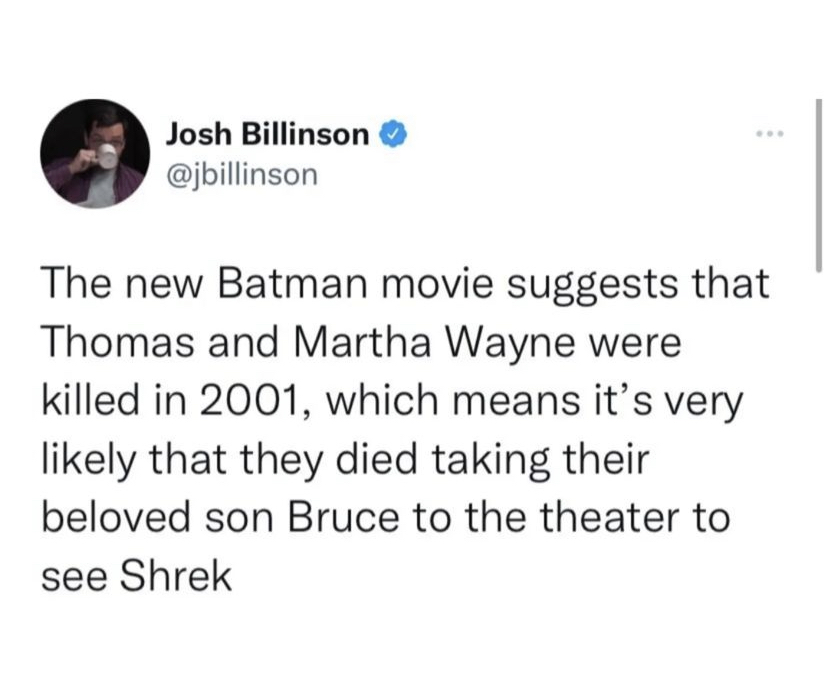Click the word "suggests" in the tweet

coord(568,286)
